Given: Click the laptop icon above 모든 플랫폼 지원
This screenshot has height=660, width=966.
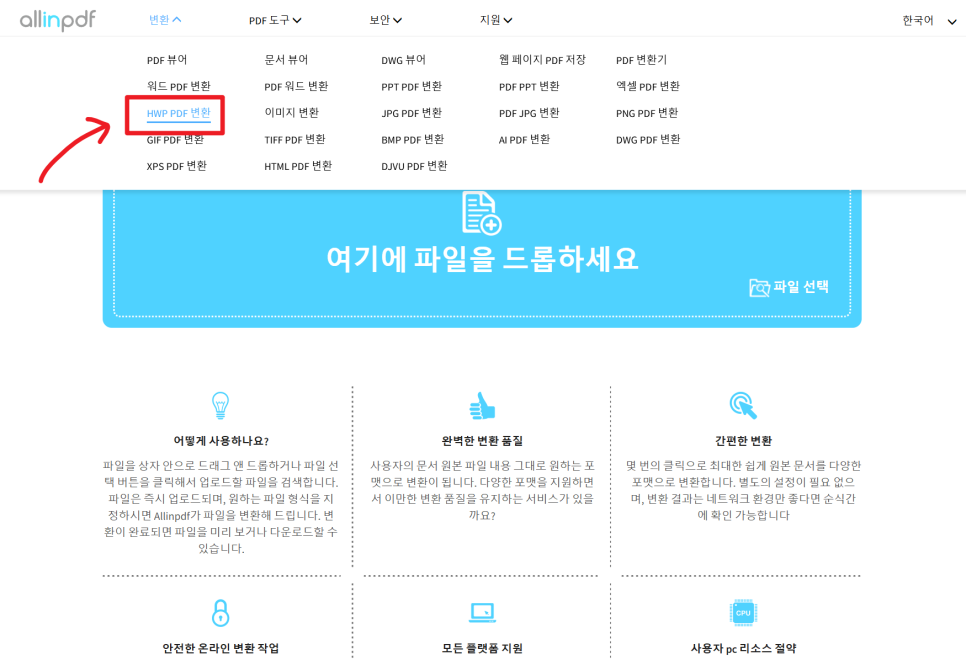Looking at the screenshot, I should (482, 613).
